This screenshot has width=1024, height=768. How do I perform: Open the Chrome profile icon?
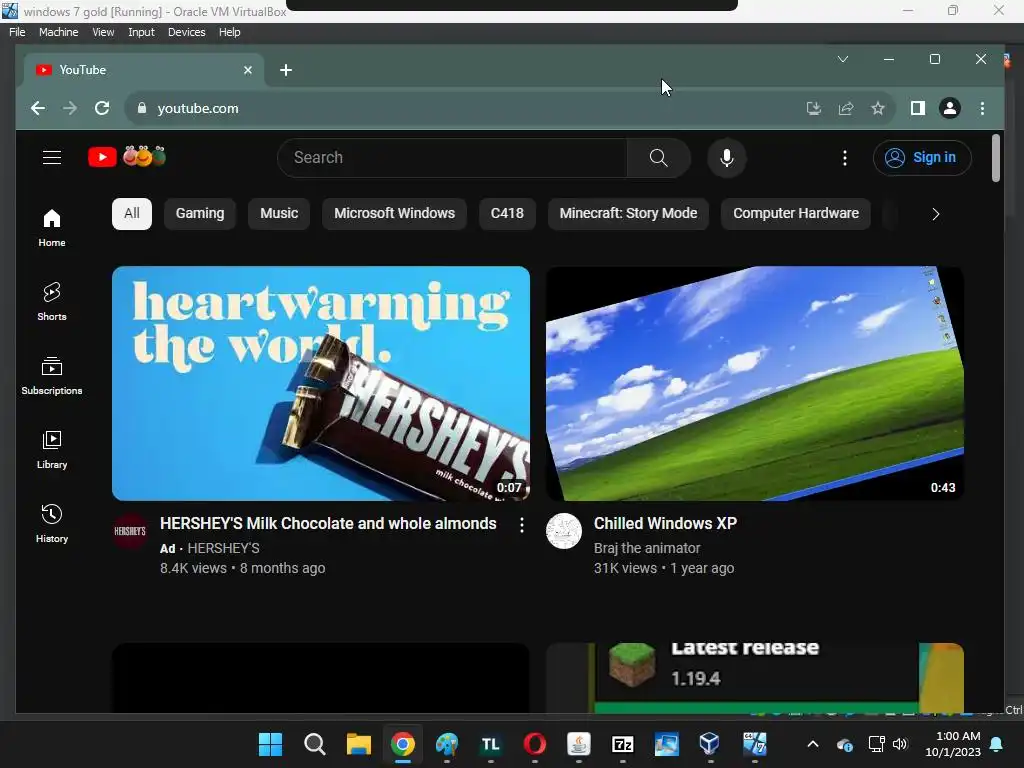(950, 108)
